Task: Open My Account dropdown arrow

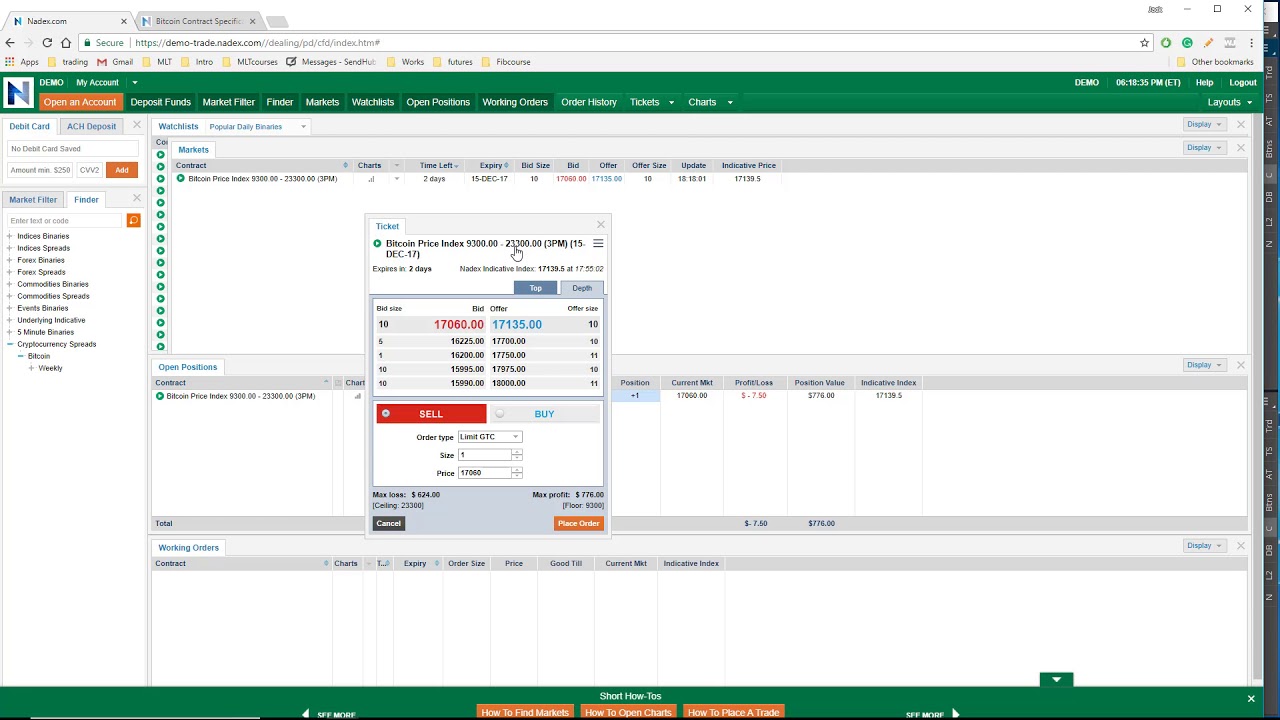Action: 134,83
